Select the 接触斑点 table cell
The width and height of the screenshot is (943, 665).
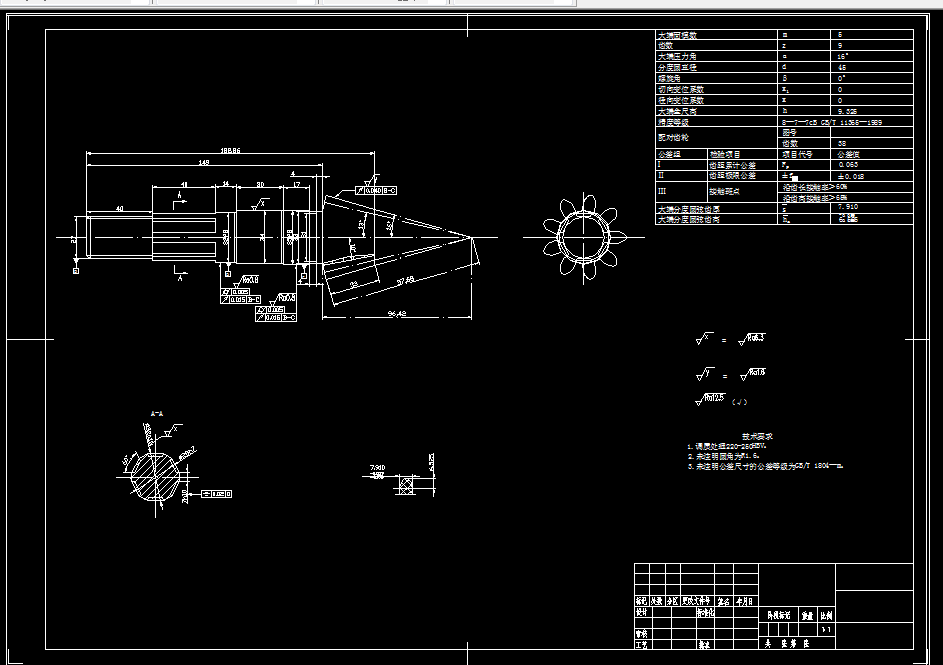(x=742, y=192)
